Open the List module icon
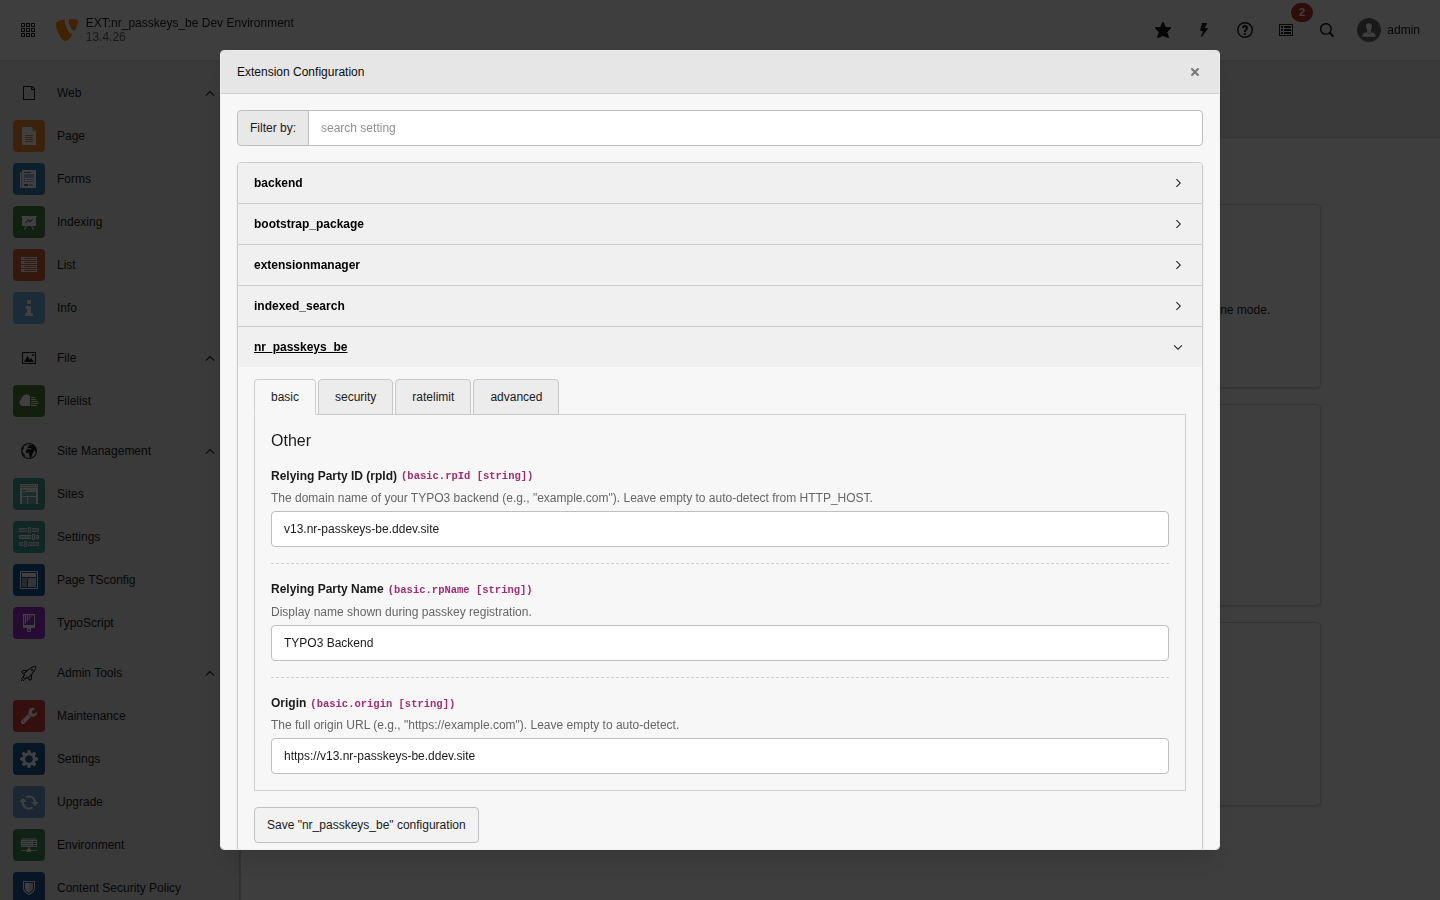 (x=29, y=265)
